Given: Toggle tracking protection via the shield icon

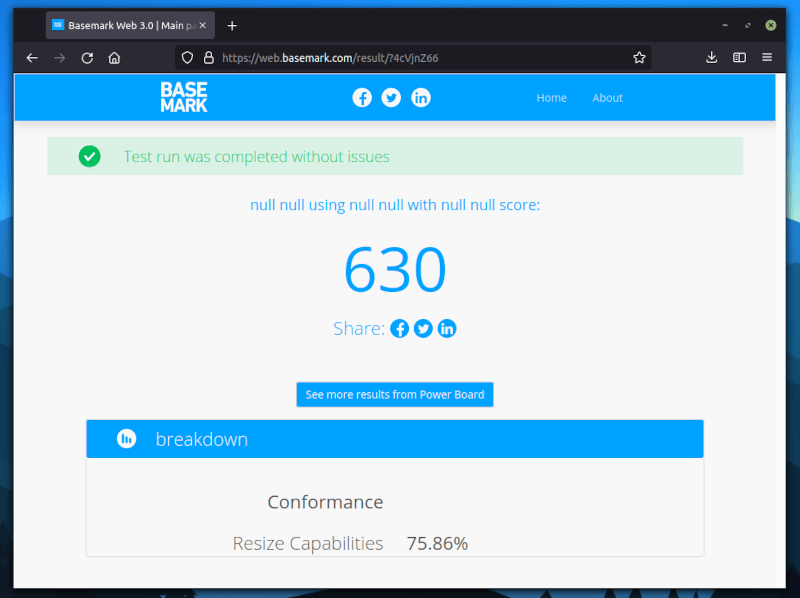Looking at the screenshot, I should point(187,57).
